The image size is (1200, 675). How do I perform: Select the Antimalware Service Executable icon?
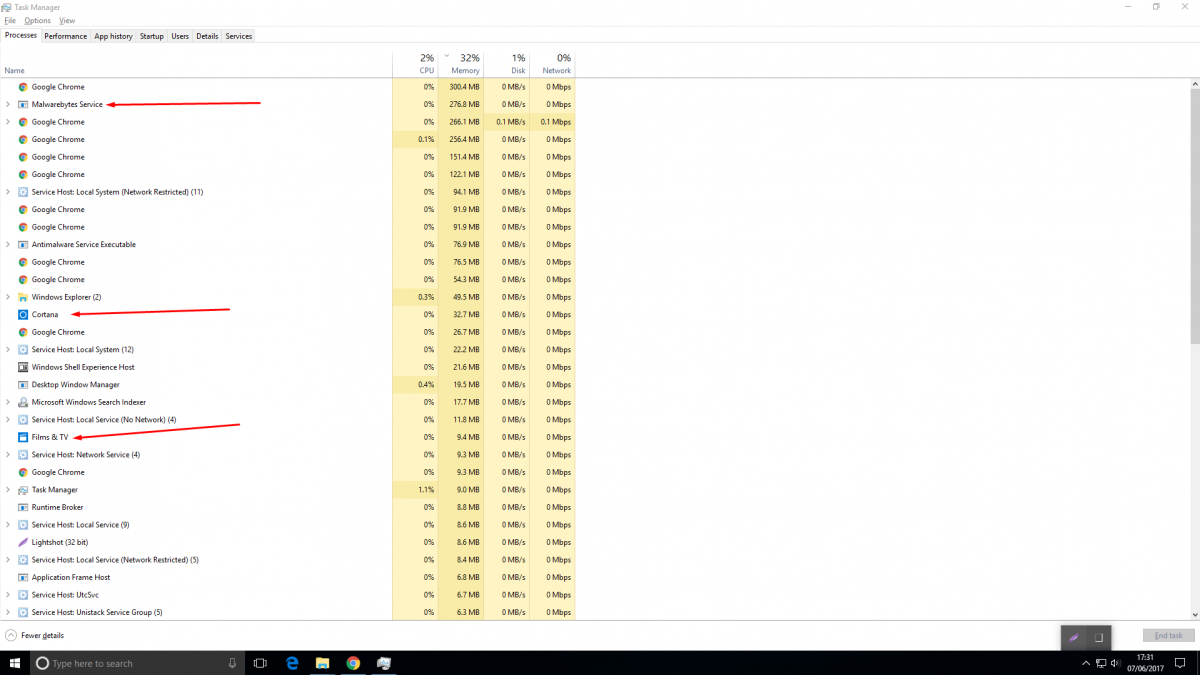tap(23, 245)
